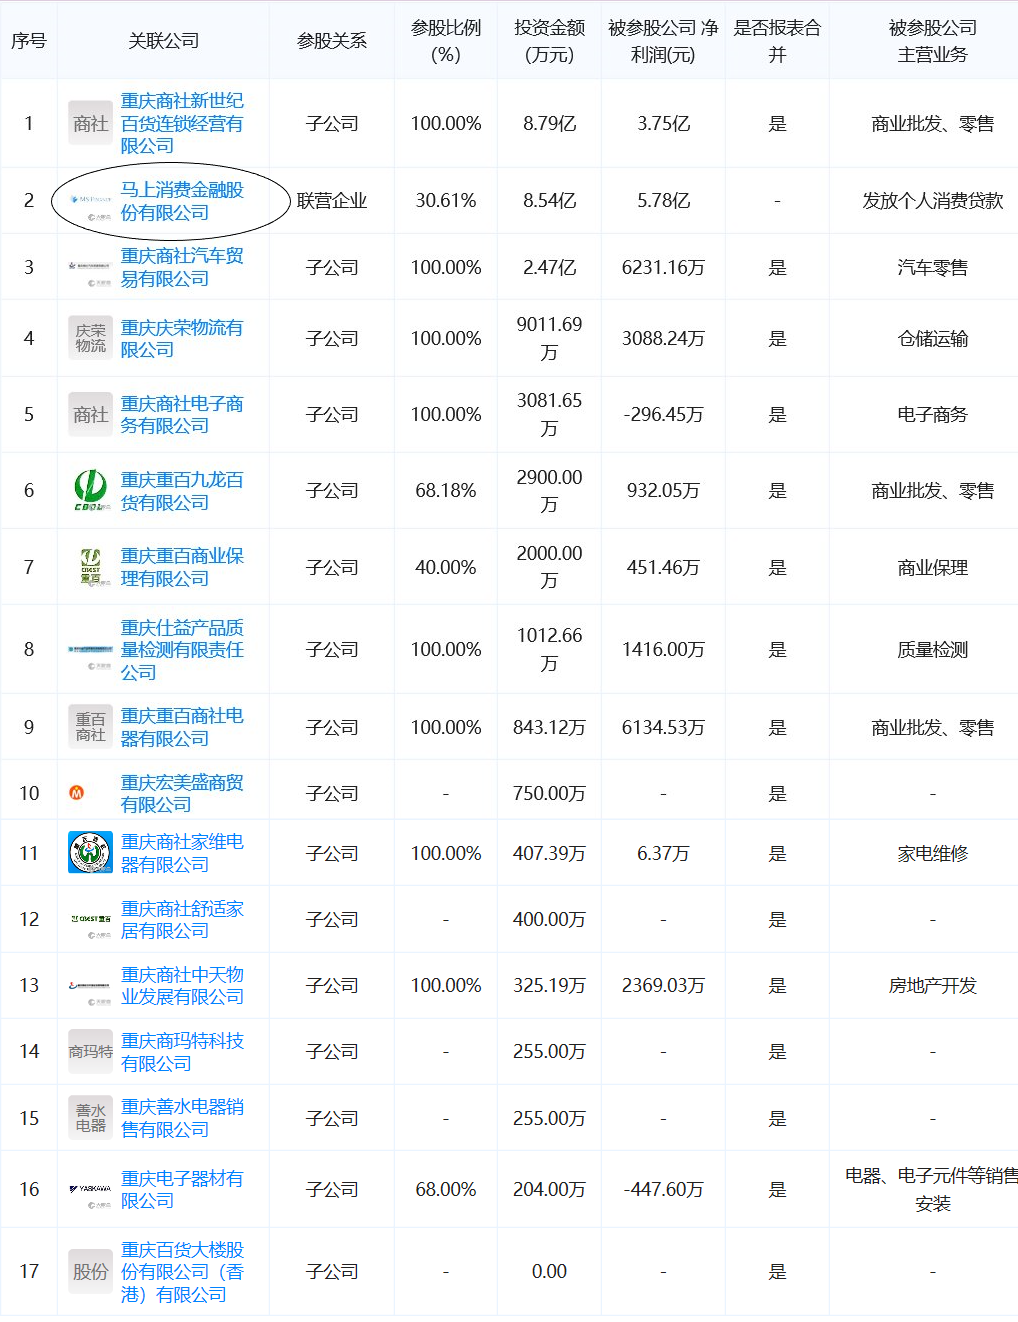Click the green logo of 重庆重百九龙百货

click(90, 490)
